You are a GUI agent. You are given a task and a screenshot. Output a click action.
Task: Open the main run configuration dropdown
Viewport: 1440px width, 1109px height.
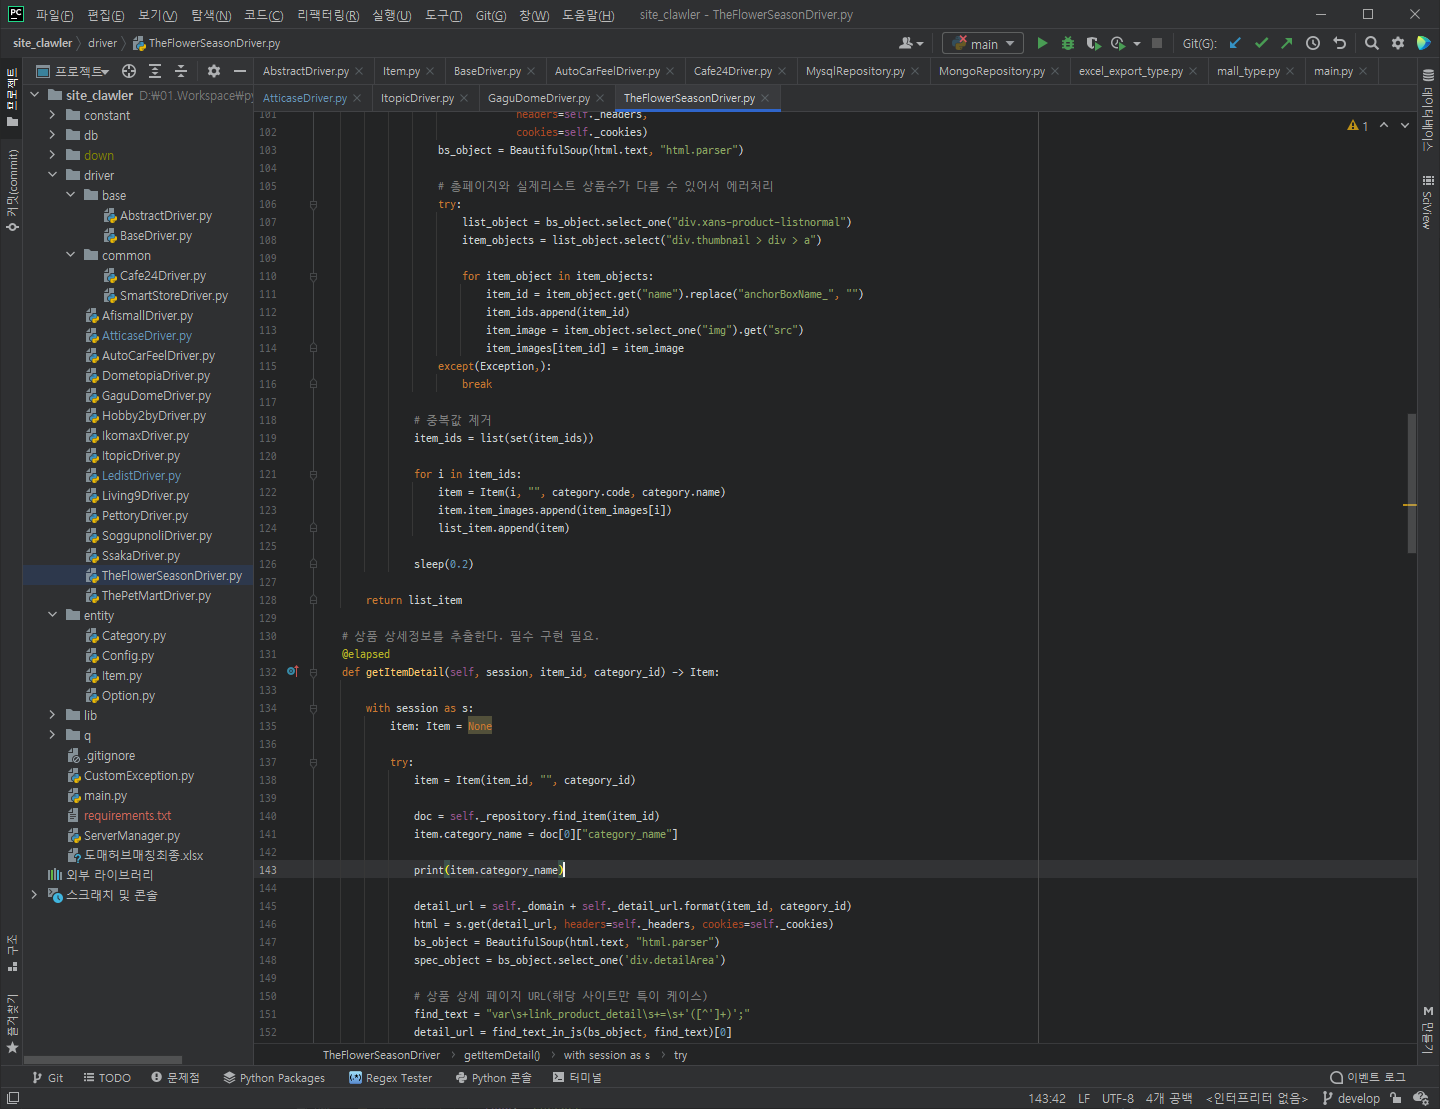(982, 43)
